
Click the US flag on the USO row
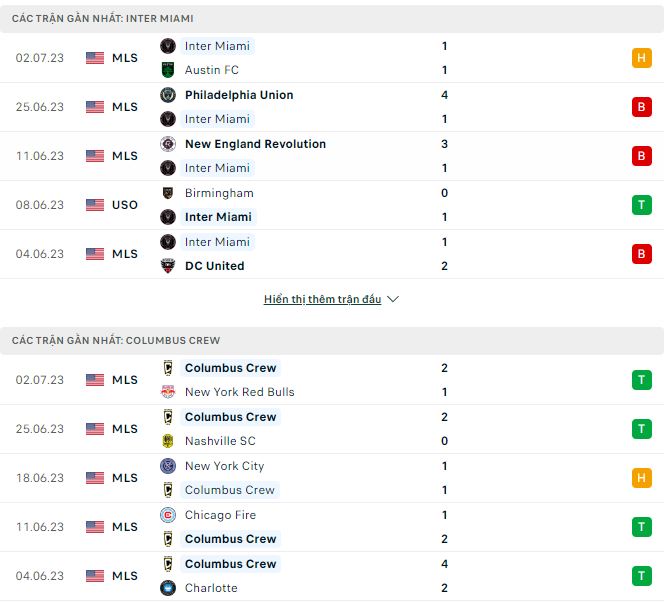click(x=95, y=205)
